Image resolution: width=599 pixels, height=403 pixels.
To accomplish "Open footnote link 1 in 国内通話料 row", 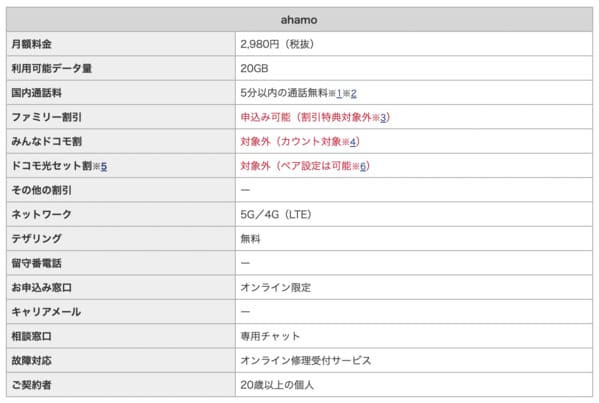I will 339,93.
